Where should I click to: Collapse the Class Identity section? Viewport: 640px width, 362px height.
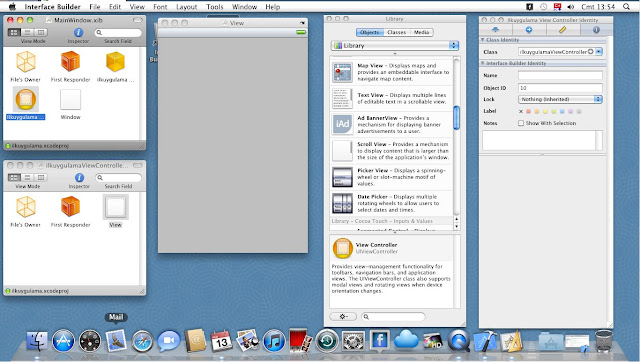pyautogui.click(x=482, y=40)
